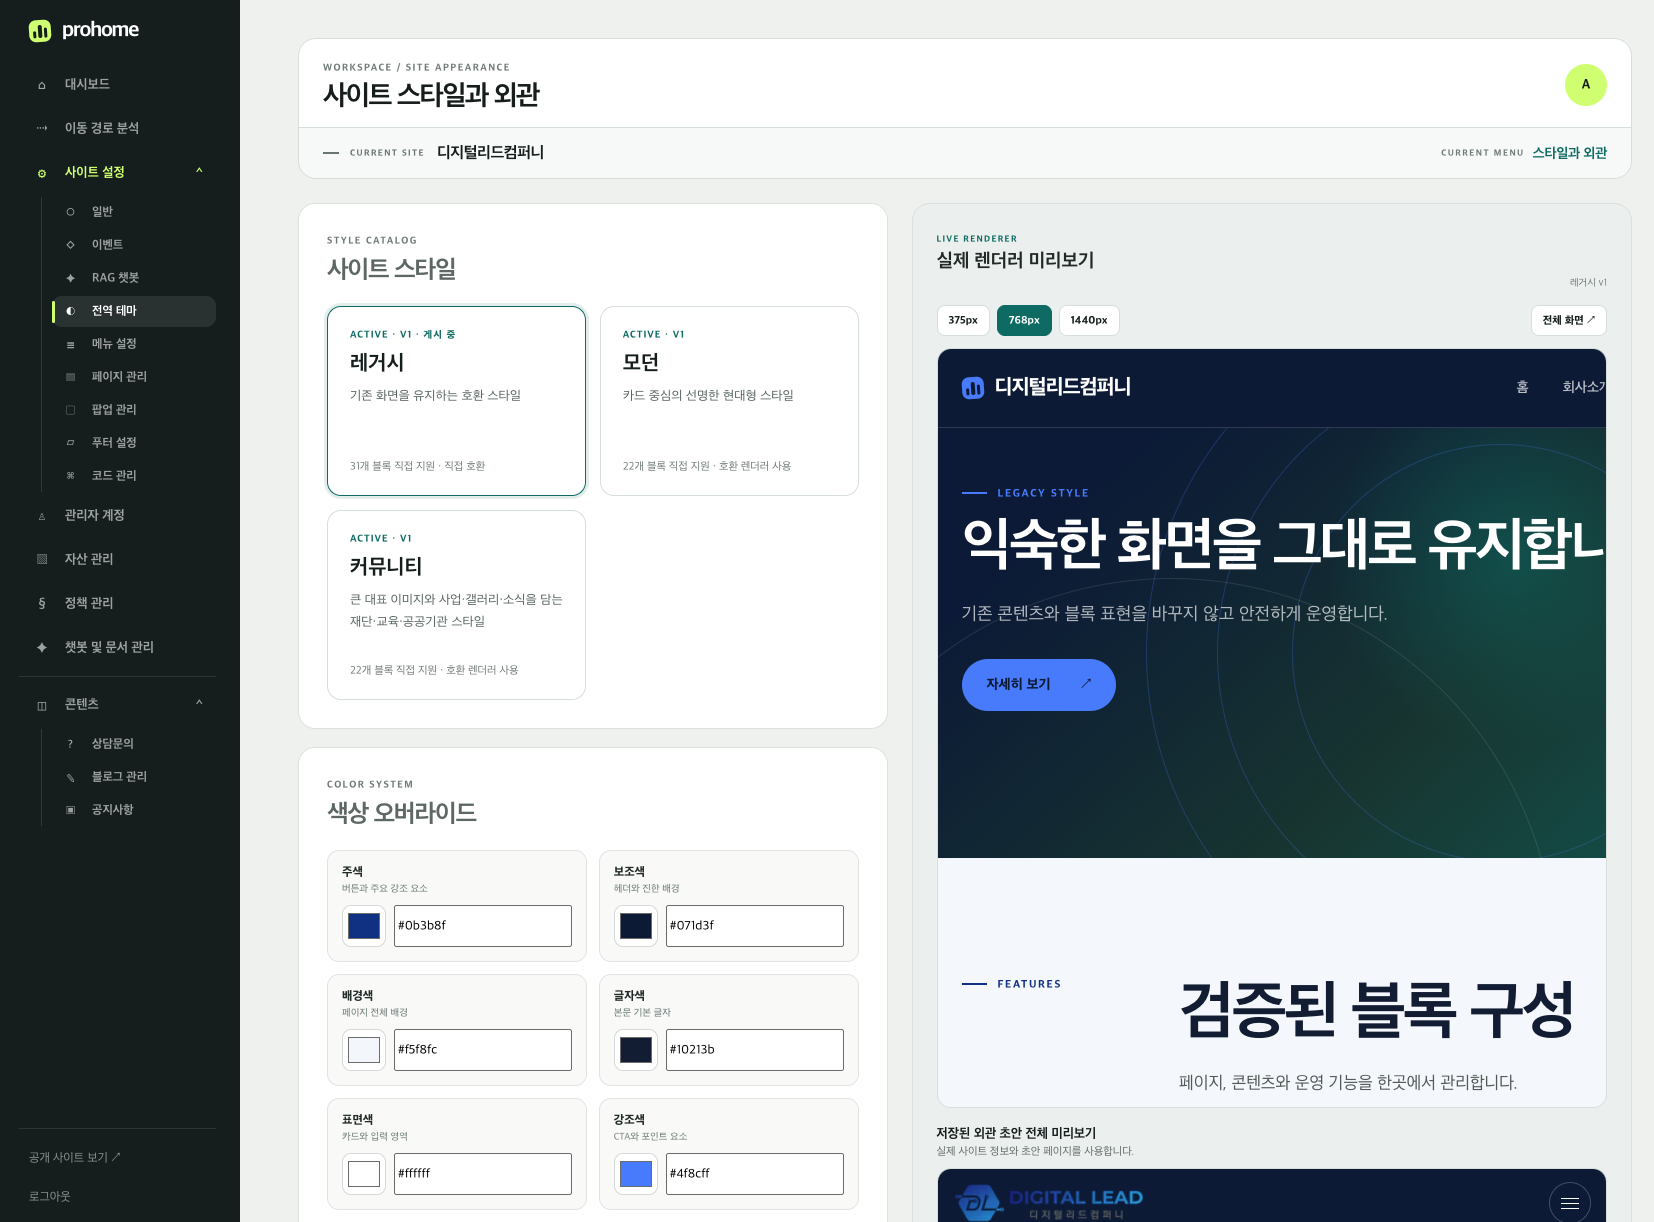Click the 메뉴 설정 list icon

coord(70,345)
